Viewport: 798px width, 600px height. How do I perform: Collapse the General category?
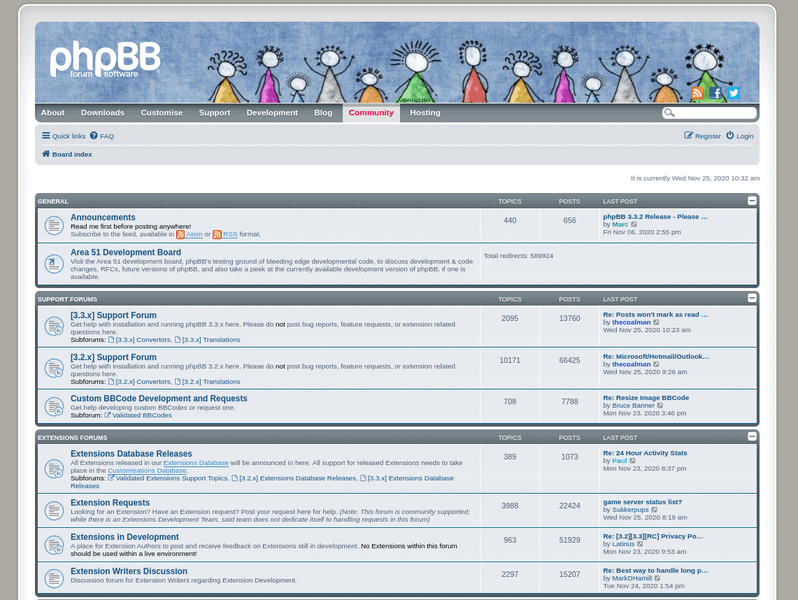click(x=752, y=201)
